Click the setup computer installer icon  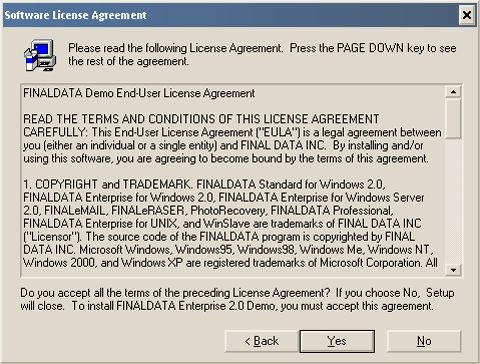(40, 55)
